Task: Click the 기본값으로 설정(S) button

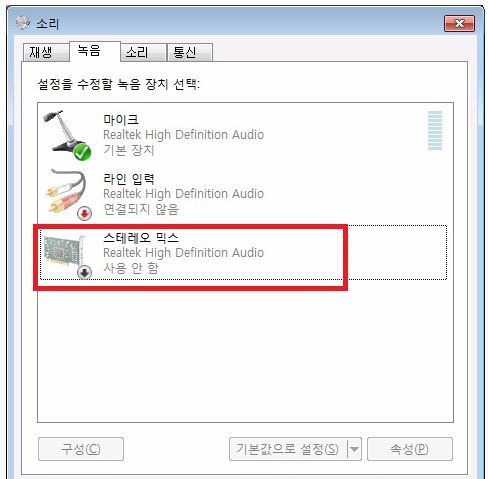Action: [288, 449]
